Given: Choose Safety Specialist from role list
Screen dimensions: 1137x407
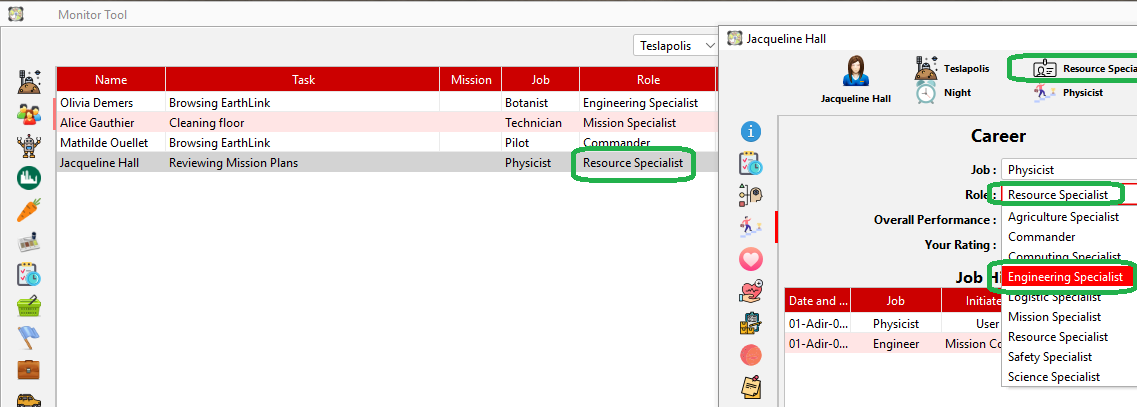Looking at the screenshot, I should pyautogui.click(x=1069, y=357).
